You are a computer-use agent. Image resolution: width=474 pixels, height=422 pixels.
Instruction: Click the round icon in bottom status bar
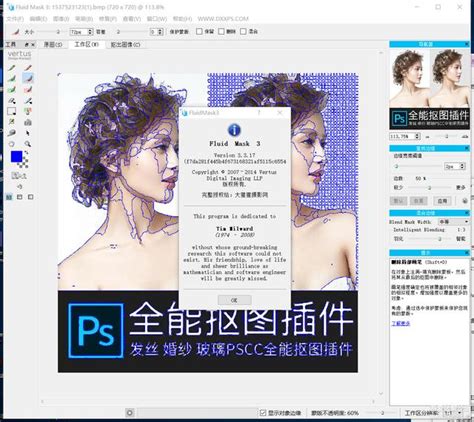[130, 413]
